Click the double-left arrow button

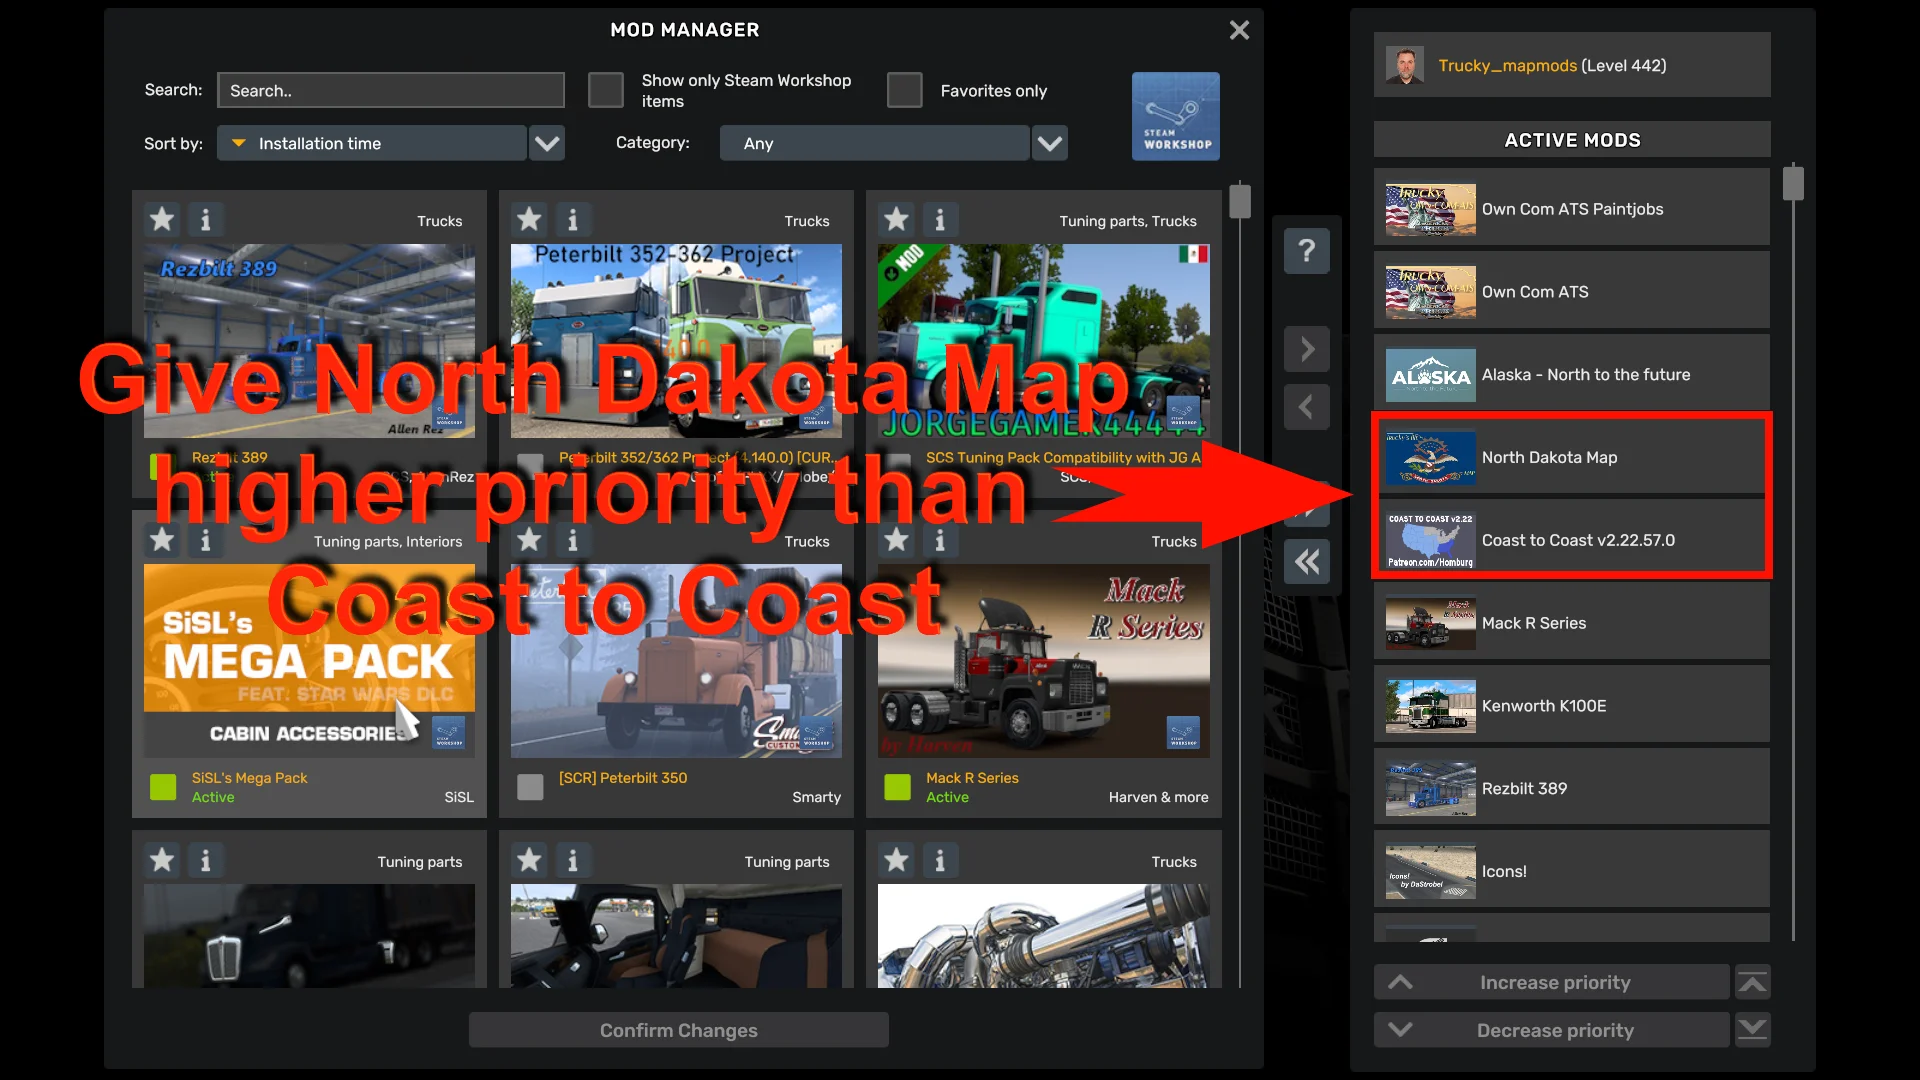point(1306,562)
